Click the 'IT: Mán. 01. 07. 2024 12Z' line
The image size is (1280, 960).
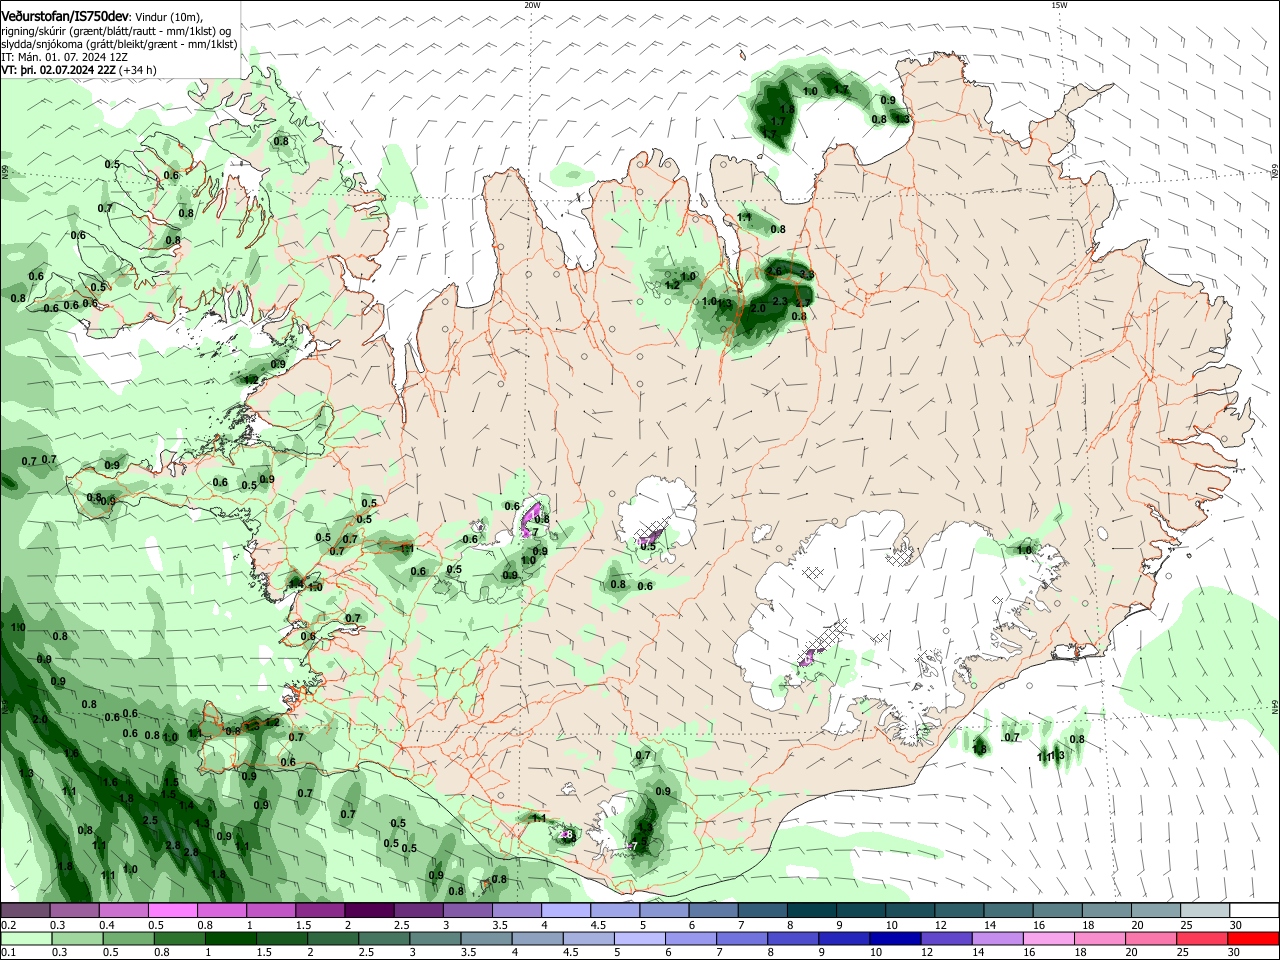[x=63, y=57]
